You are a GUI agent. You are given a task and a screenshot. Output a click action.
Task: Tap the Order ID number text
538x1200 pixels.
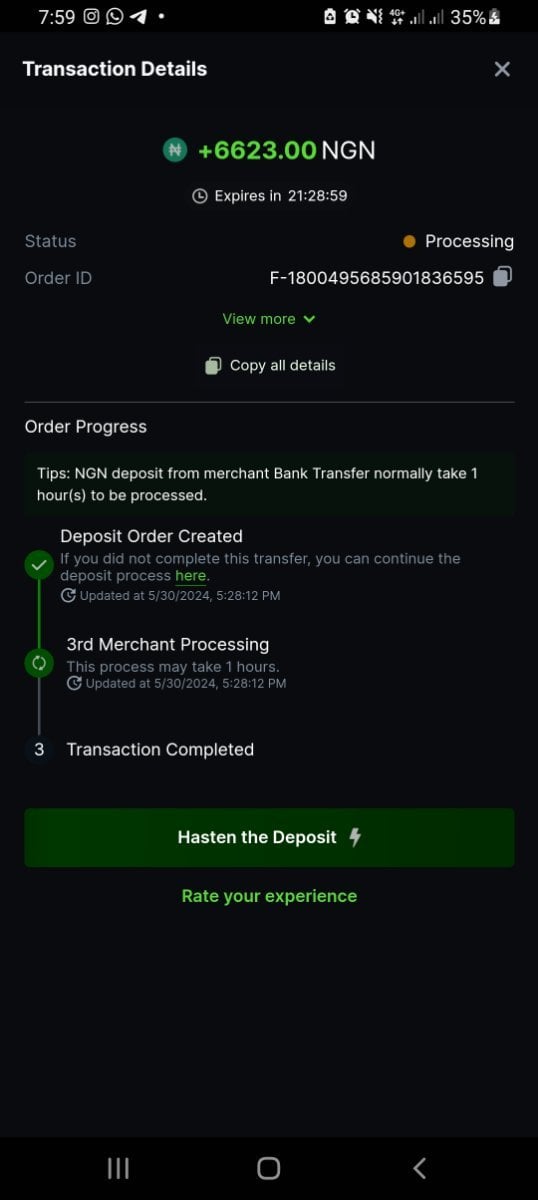pyautogui.click(x=377, y=278)
